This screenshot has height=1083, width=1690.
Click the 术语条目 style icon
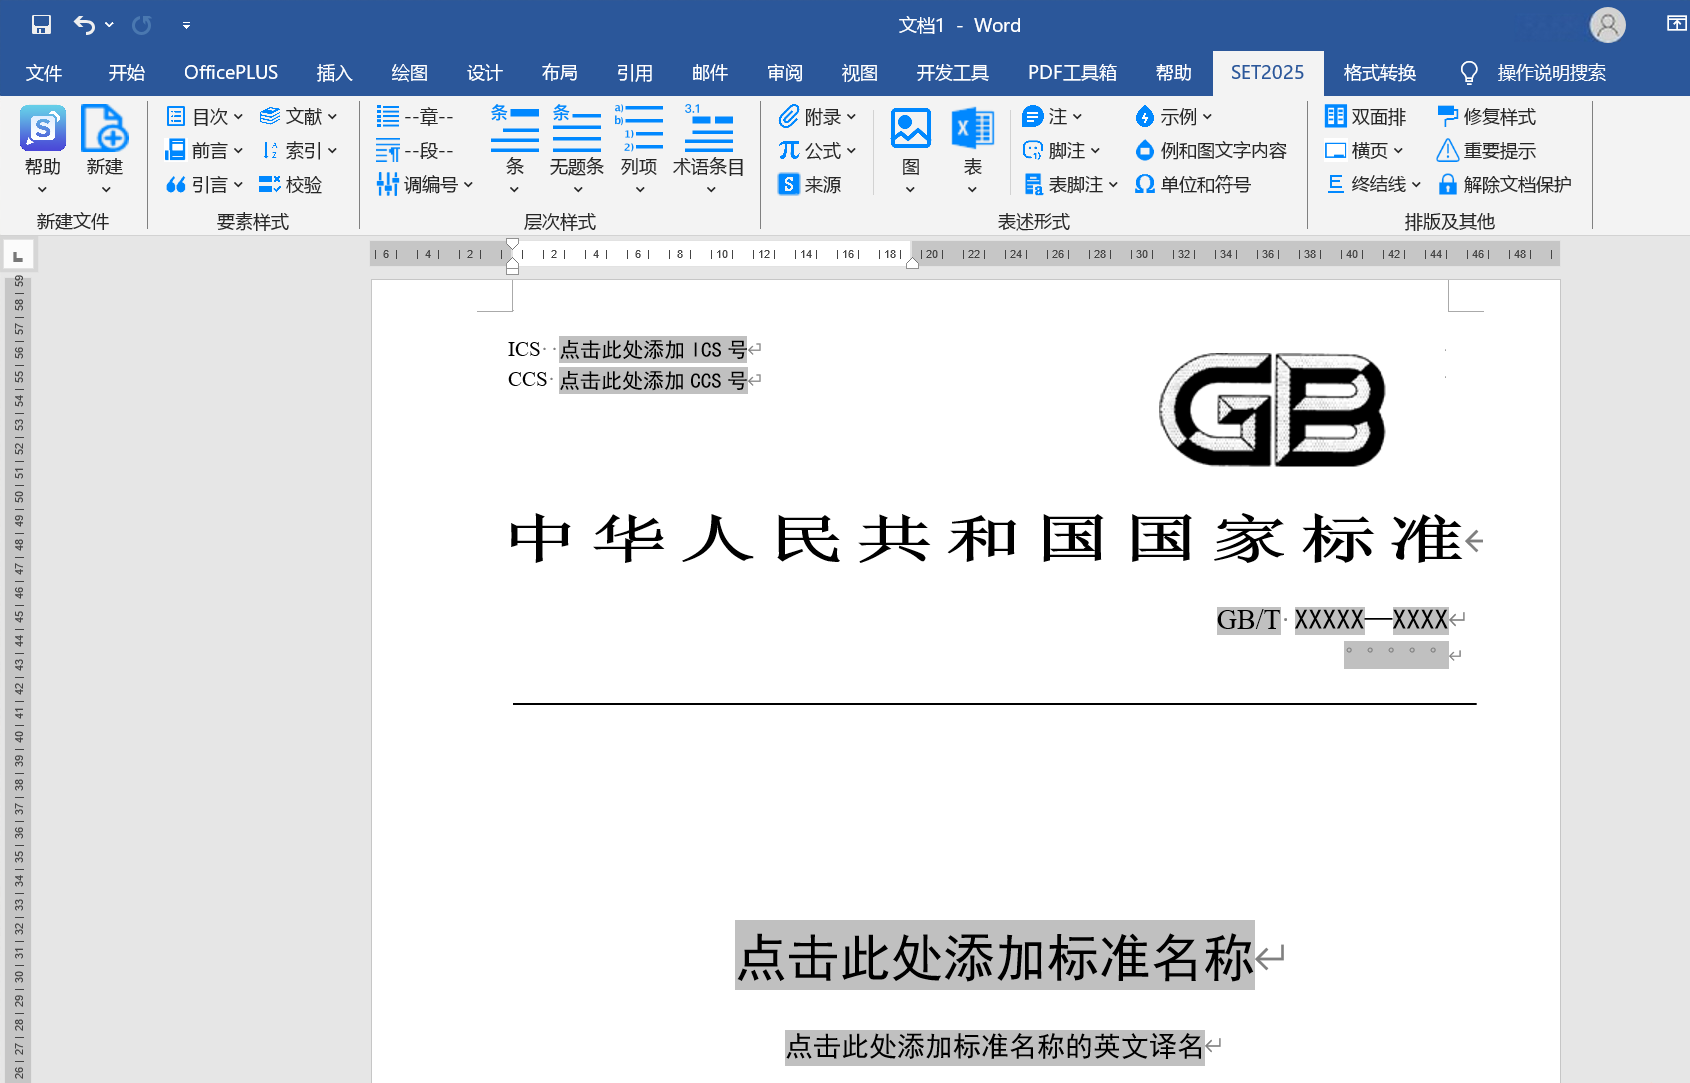click(x=708, y=129)
